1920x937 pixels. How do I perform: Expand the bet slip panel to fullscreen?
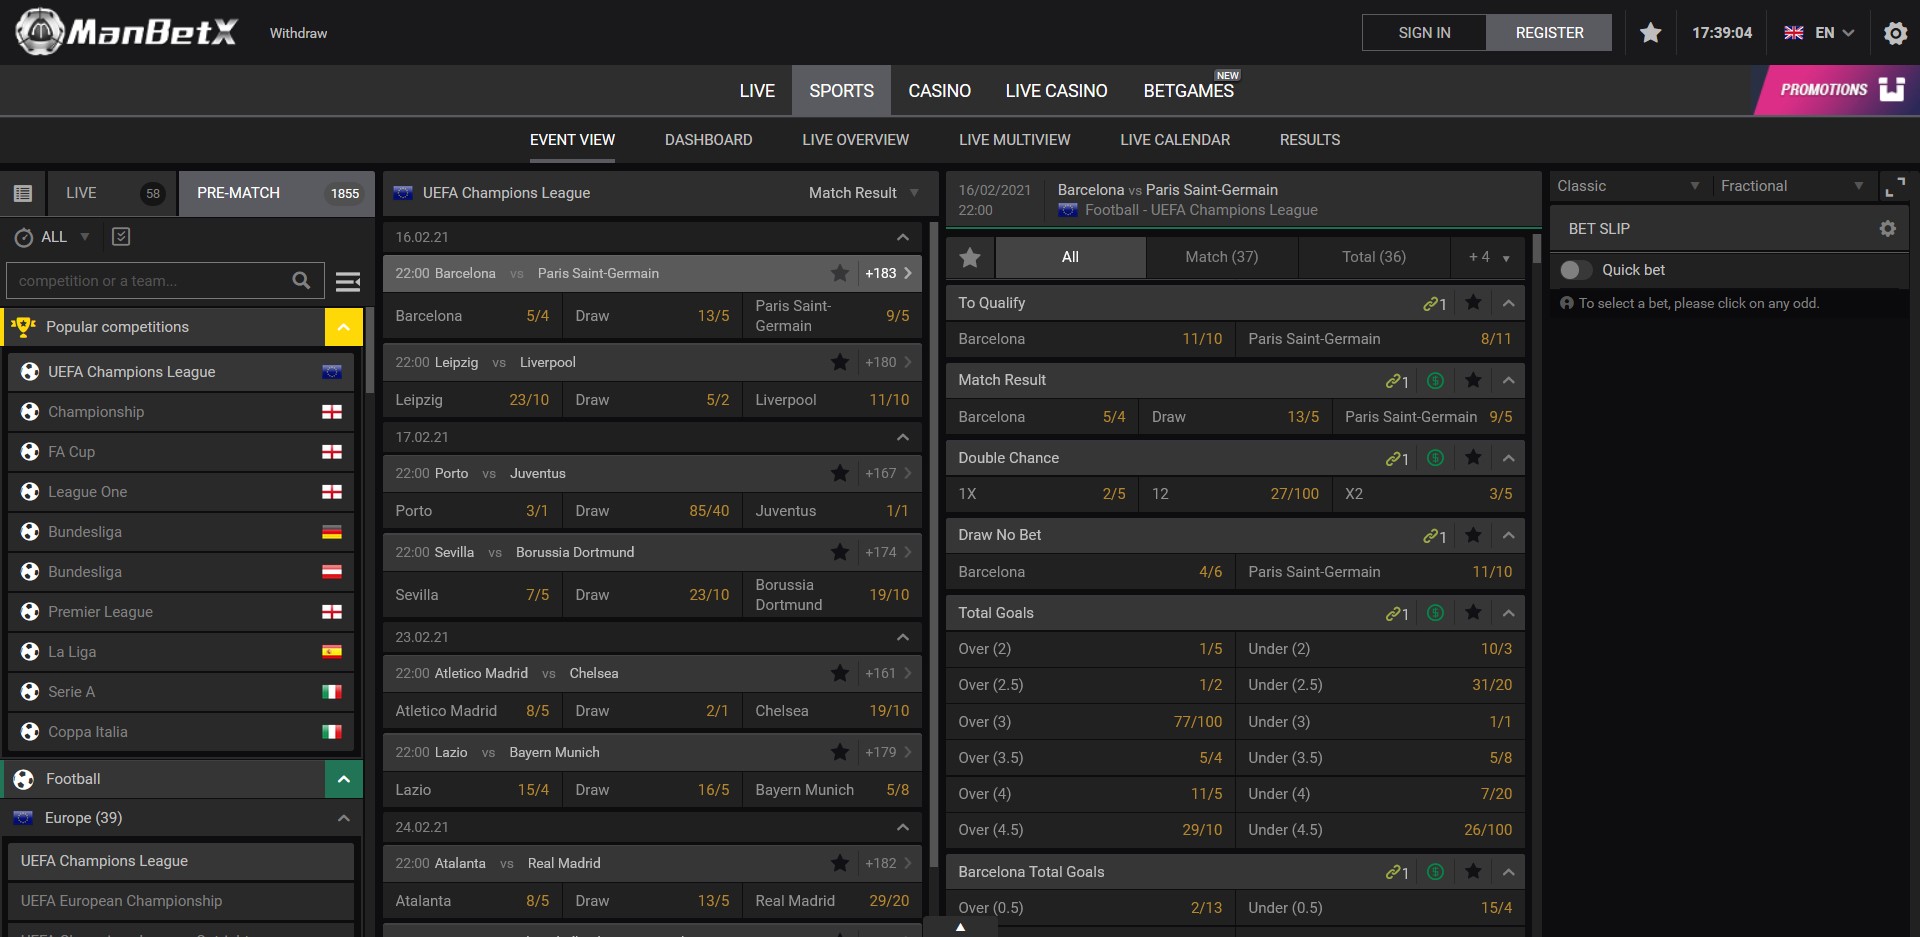tap(1895, 187)
